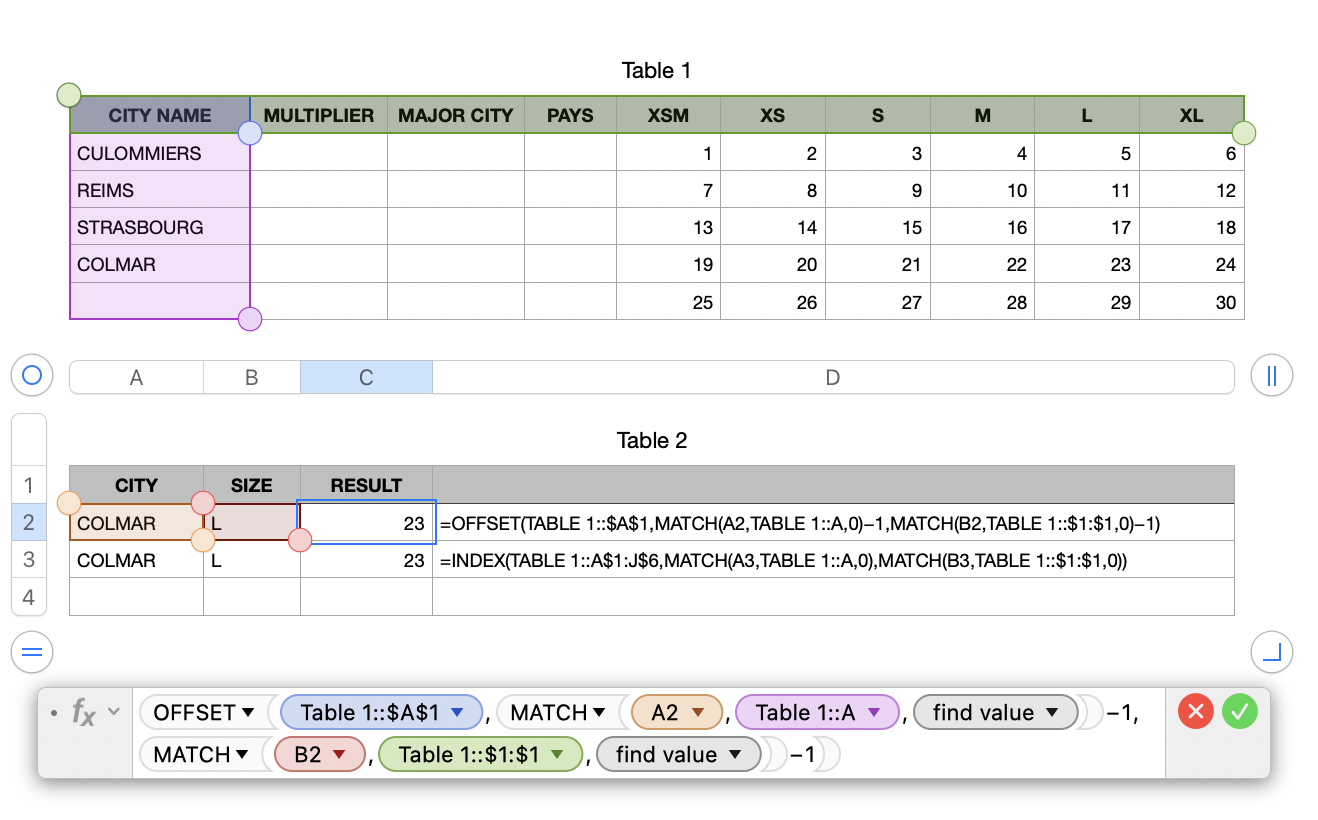Image resolution: width=1318 pixels, height=820 pixels.
Task: Select column C header
Action: click(x=366, y=377)
